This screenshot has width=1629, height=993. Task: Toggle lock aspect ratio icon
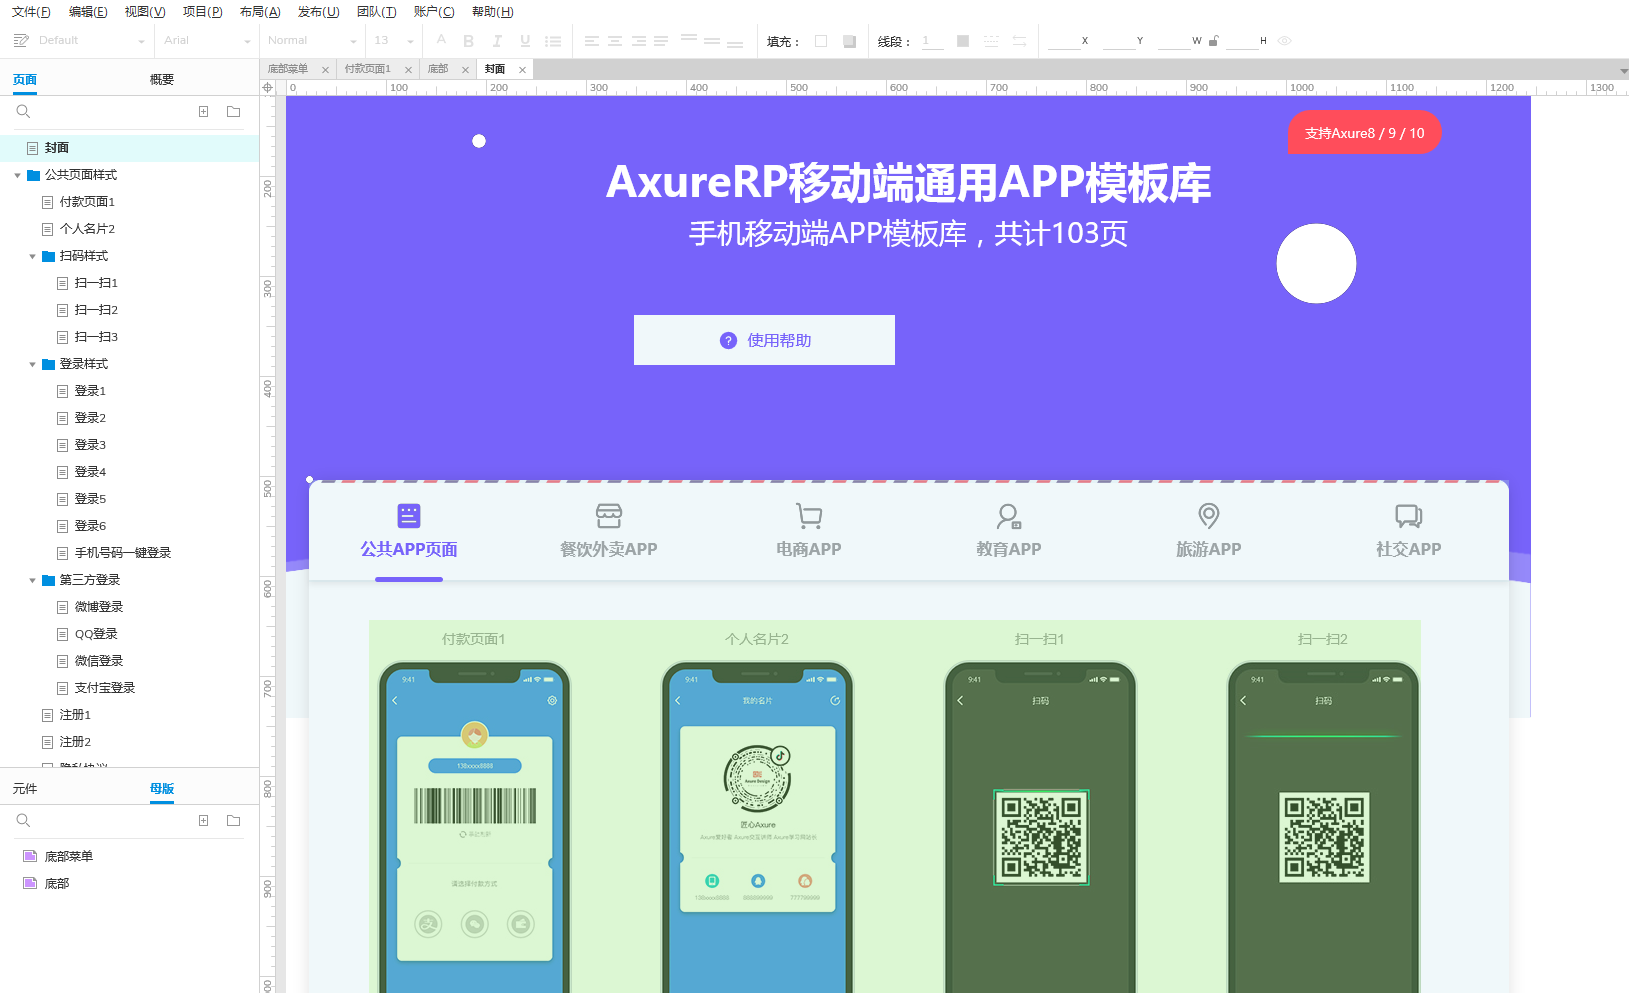tap(1214, 41)
